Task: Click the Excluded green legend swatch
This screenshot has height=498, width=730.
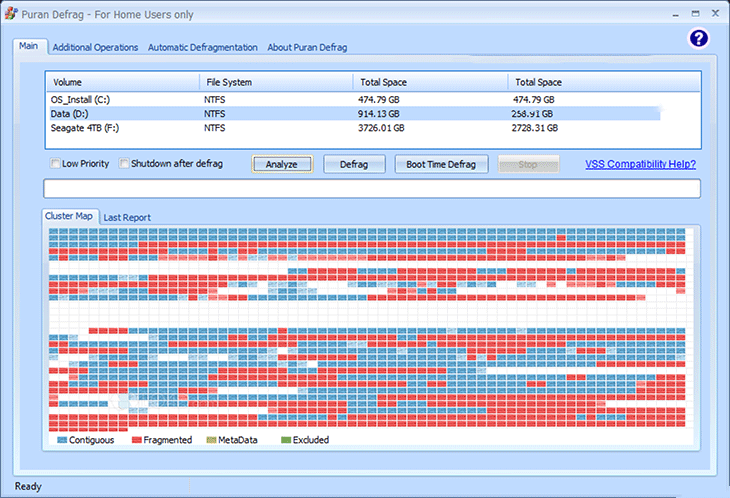Action: 286,440
